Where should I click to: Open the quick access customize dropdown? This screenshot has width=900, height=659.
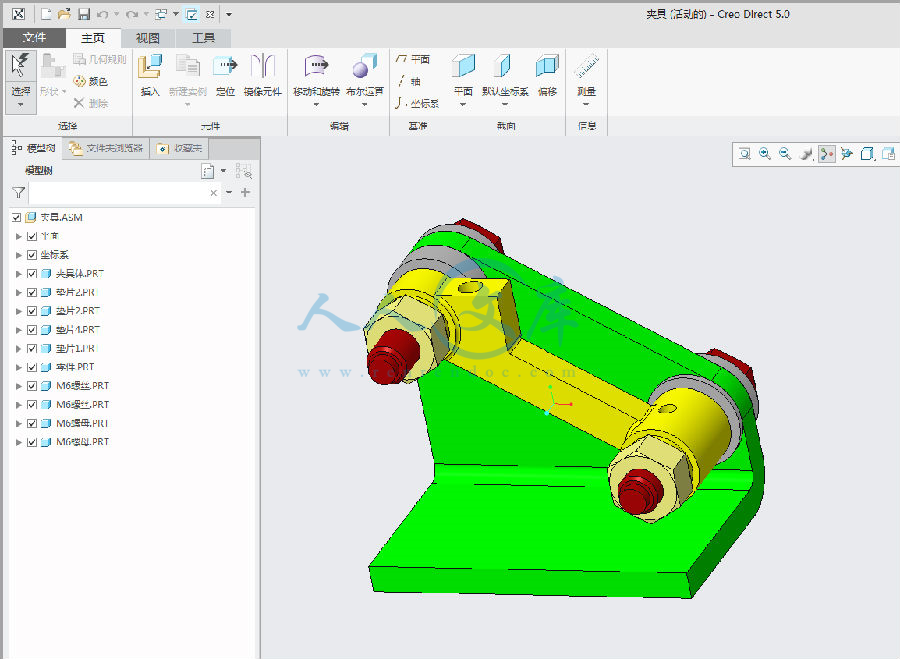click(228, 14)
